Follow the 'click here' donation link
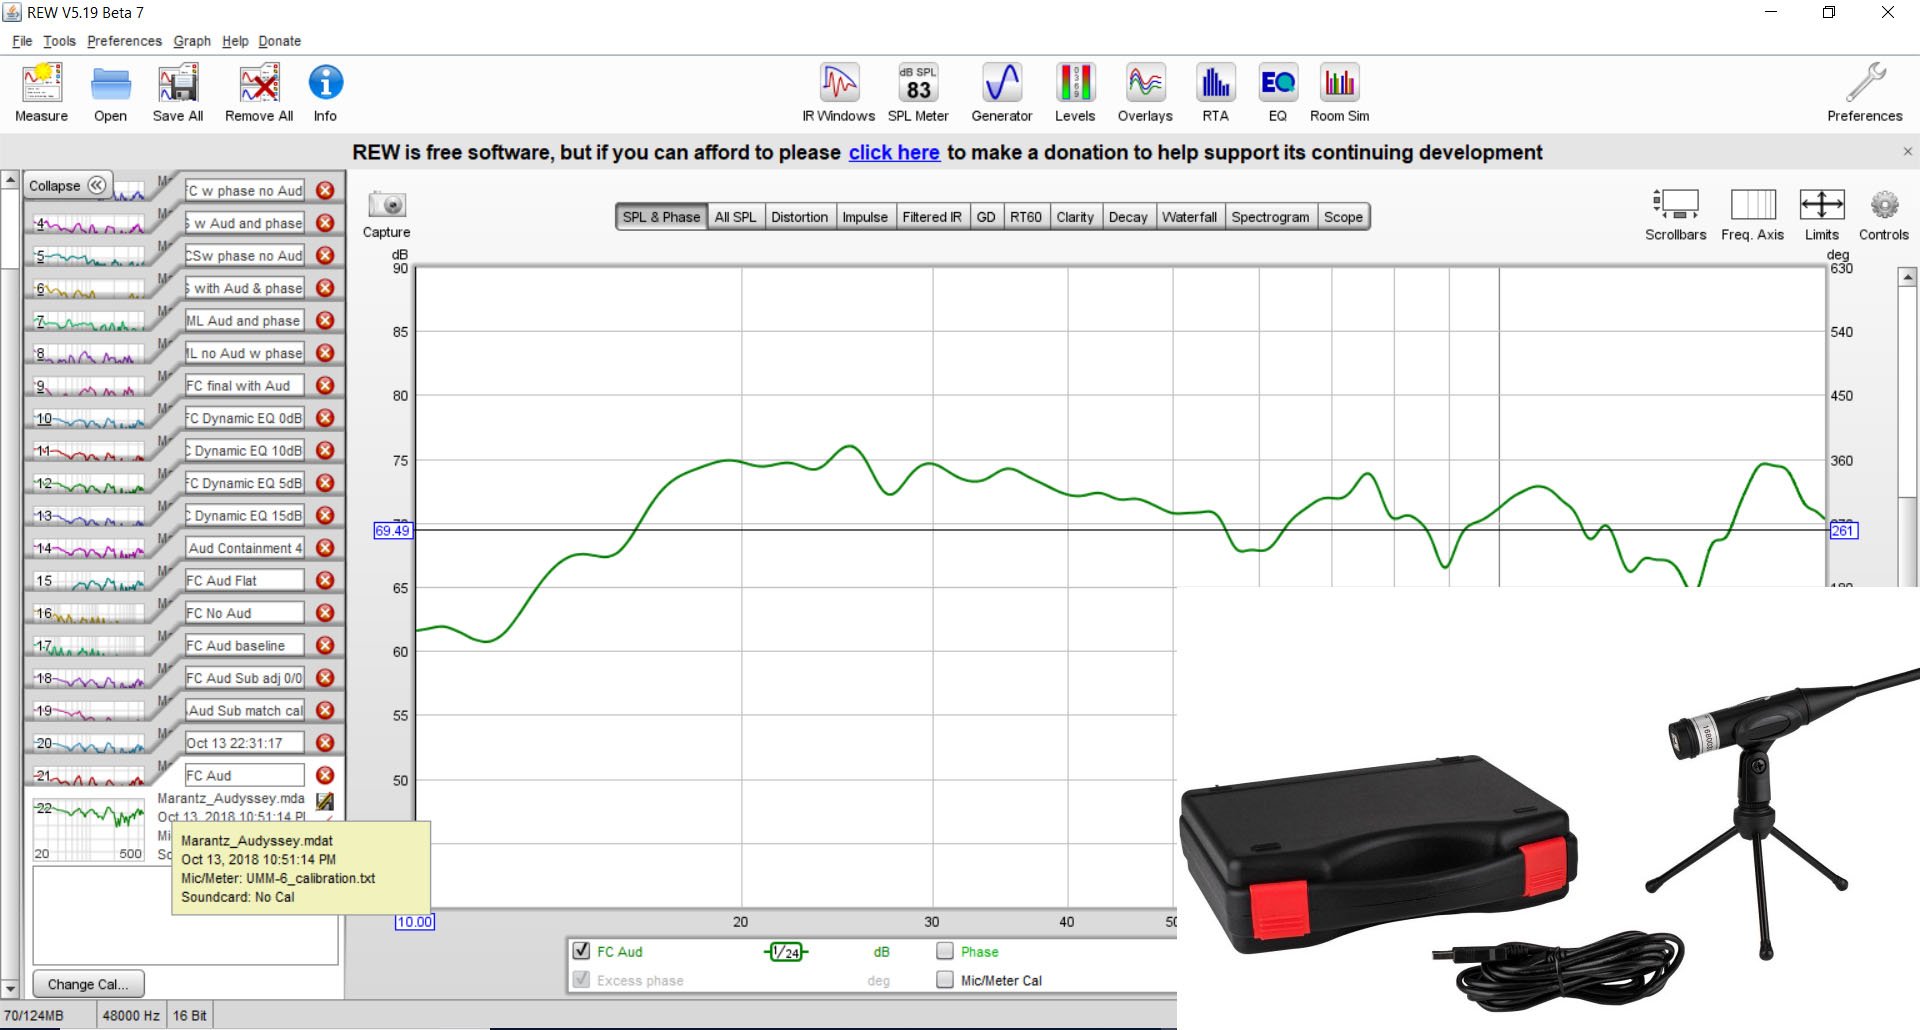The height and width of the screenshot is (1030, 1920). 893,153
